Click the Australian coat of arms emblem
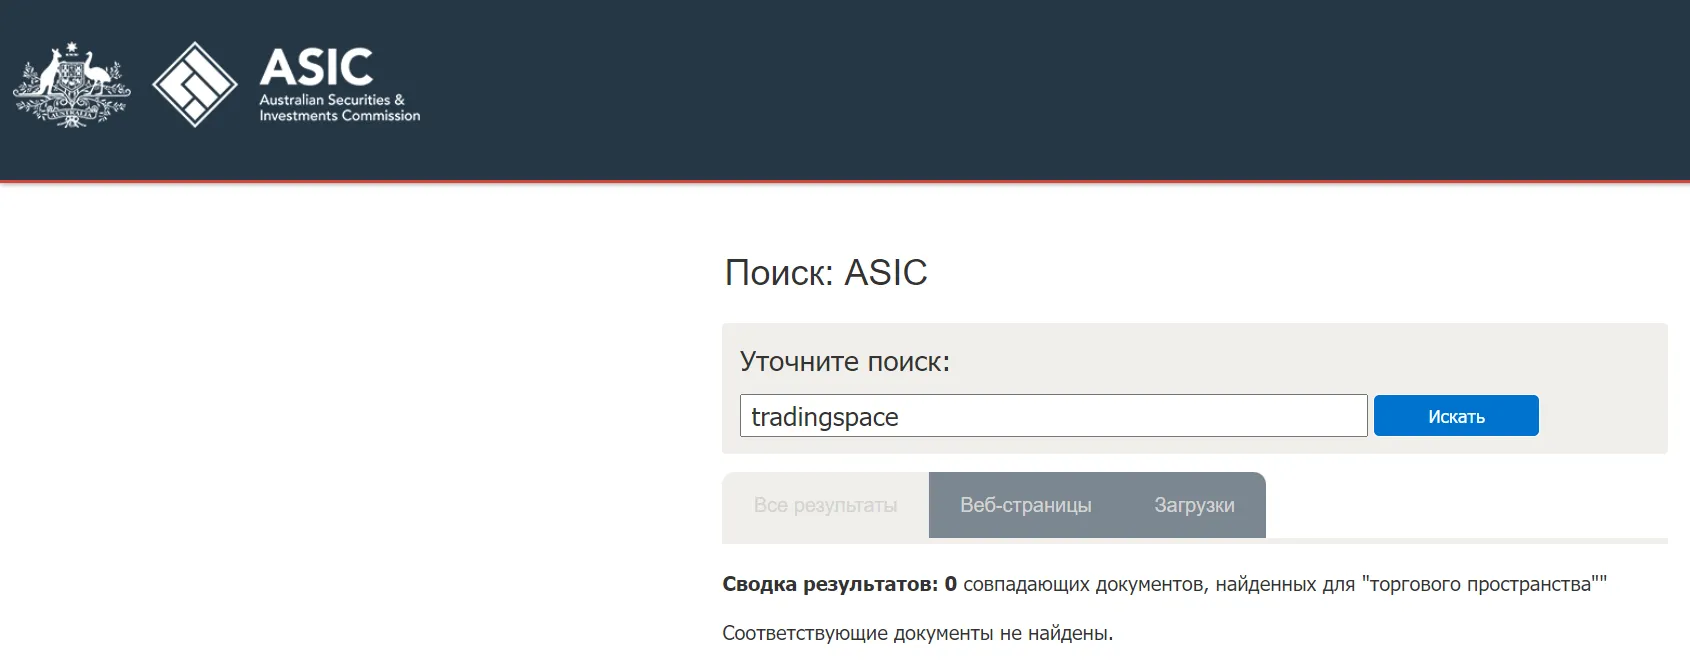Viewport: 1690px width, 670px height. tap(71, 85)
